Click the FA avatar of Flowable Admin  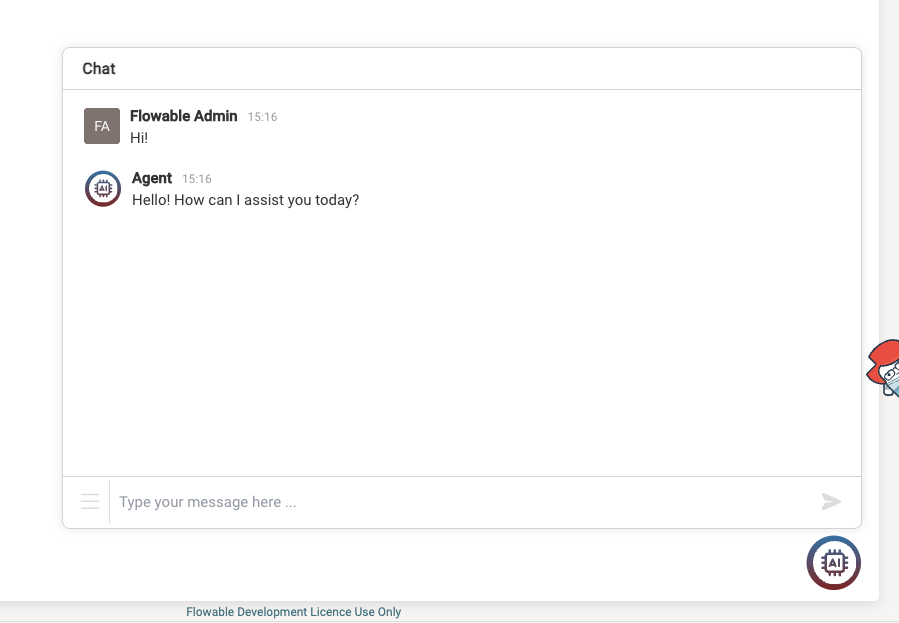pyautogui.click(x=101, y=125)
